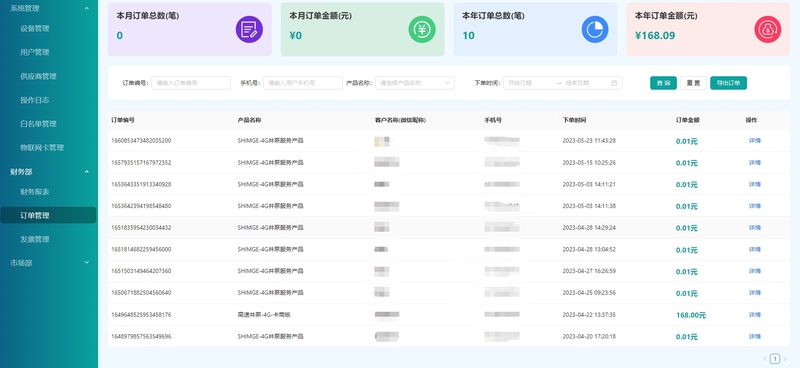This screenshot has height=368, width=800.
Task: Collapse the 系统管理 menu section
Action: 87,9
